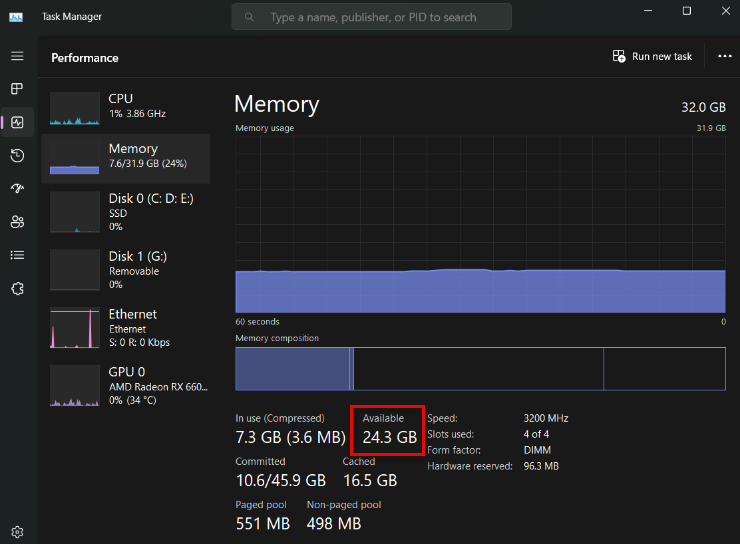Select the Memory performance entry

click(x=126, y=159)
